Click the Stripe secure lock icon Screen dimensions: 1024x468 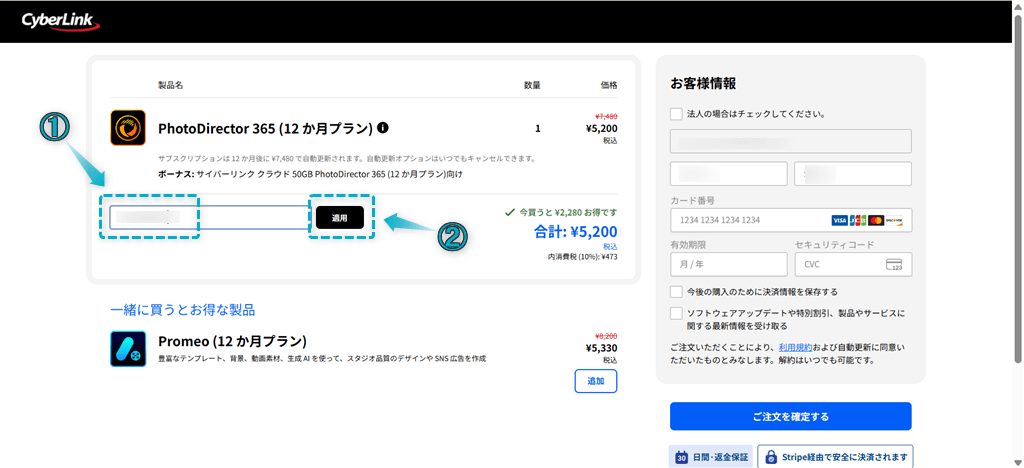click(x=771, y=456)
